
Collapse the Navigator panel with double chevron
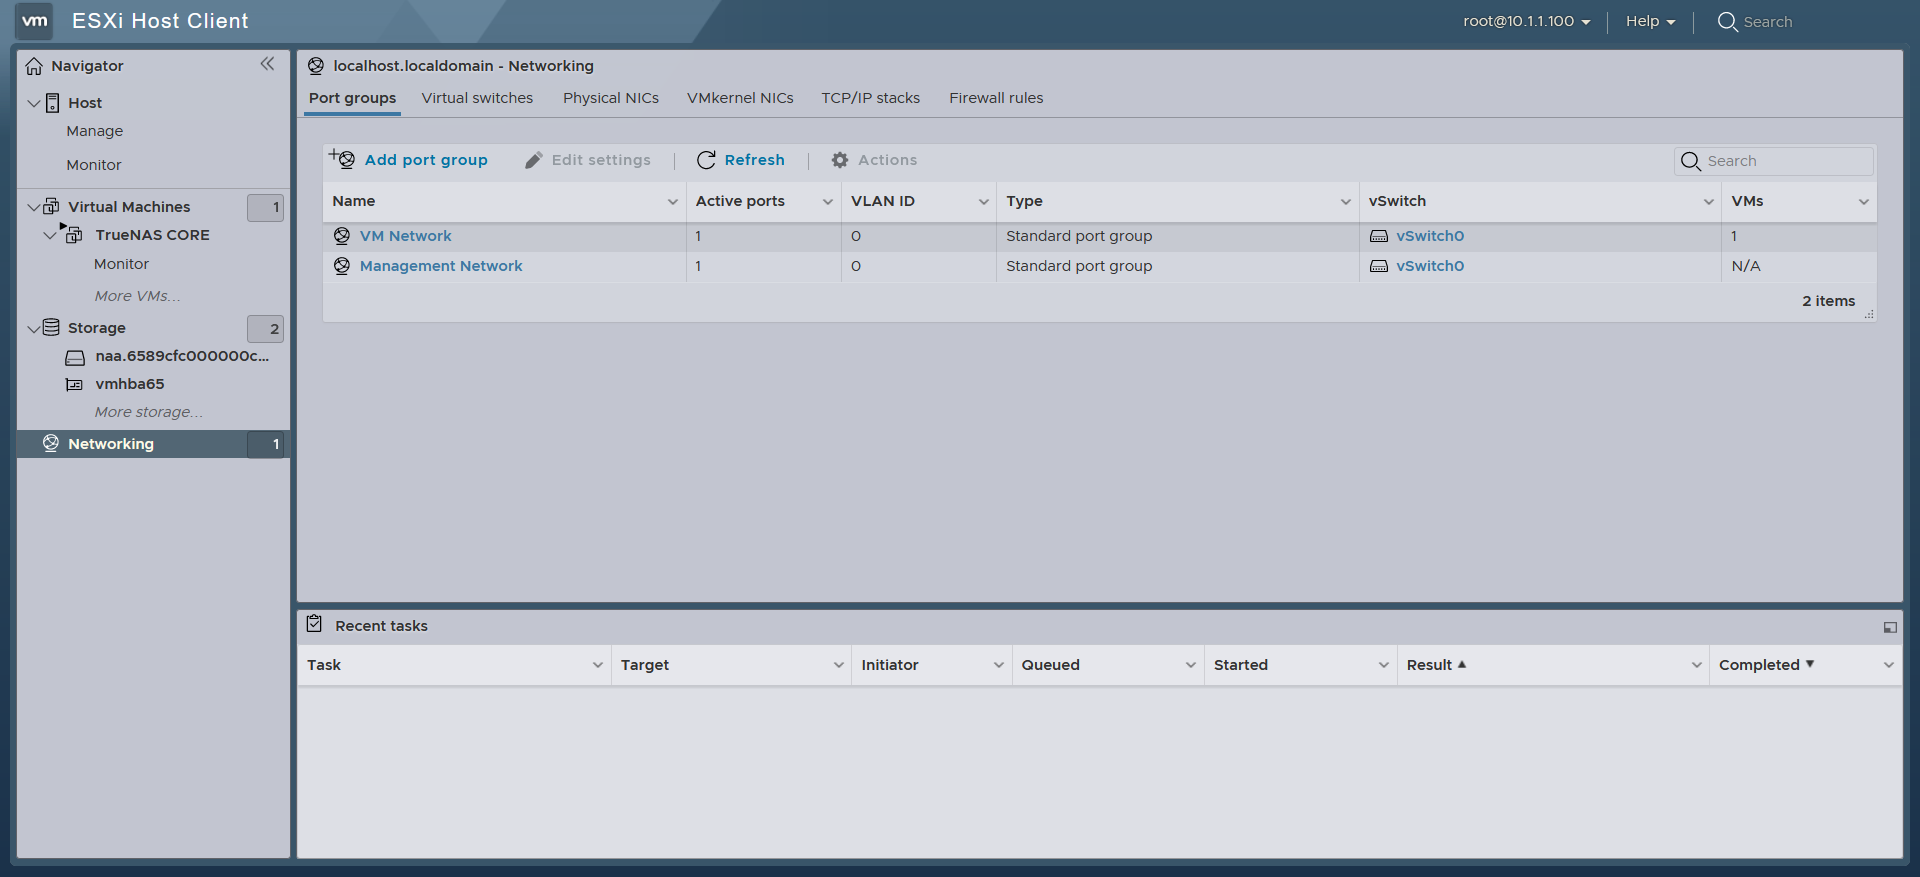[267, 64]
